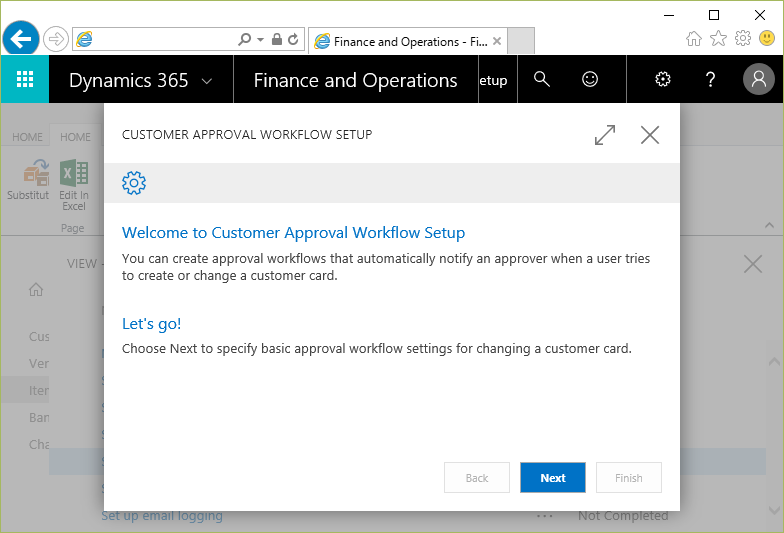Click the yellow smiley browser feedback icon
The height and width of the screenshot is (533, 784).
[x=767, y=38]
